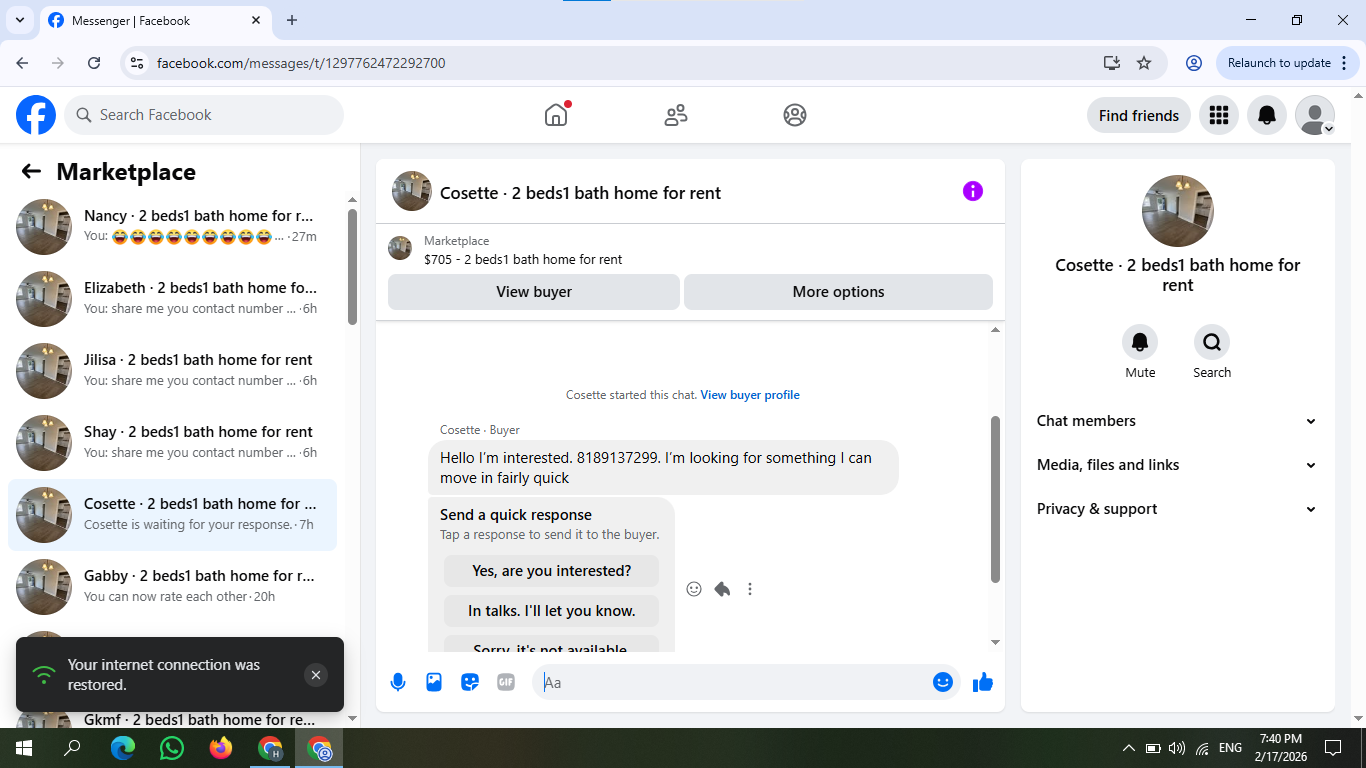Image resolution: width=1366 pixels, height=768 pixels.
Task: Select the Cosette conversation in the list
Action: click(x=172, y=515)
